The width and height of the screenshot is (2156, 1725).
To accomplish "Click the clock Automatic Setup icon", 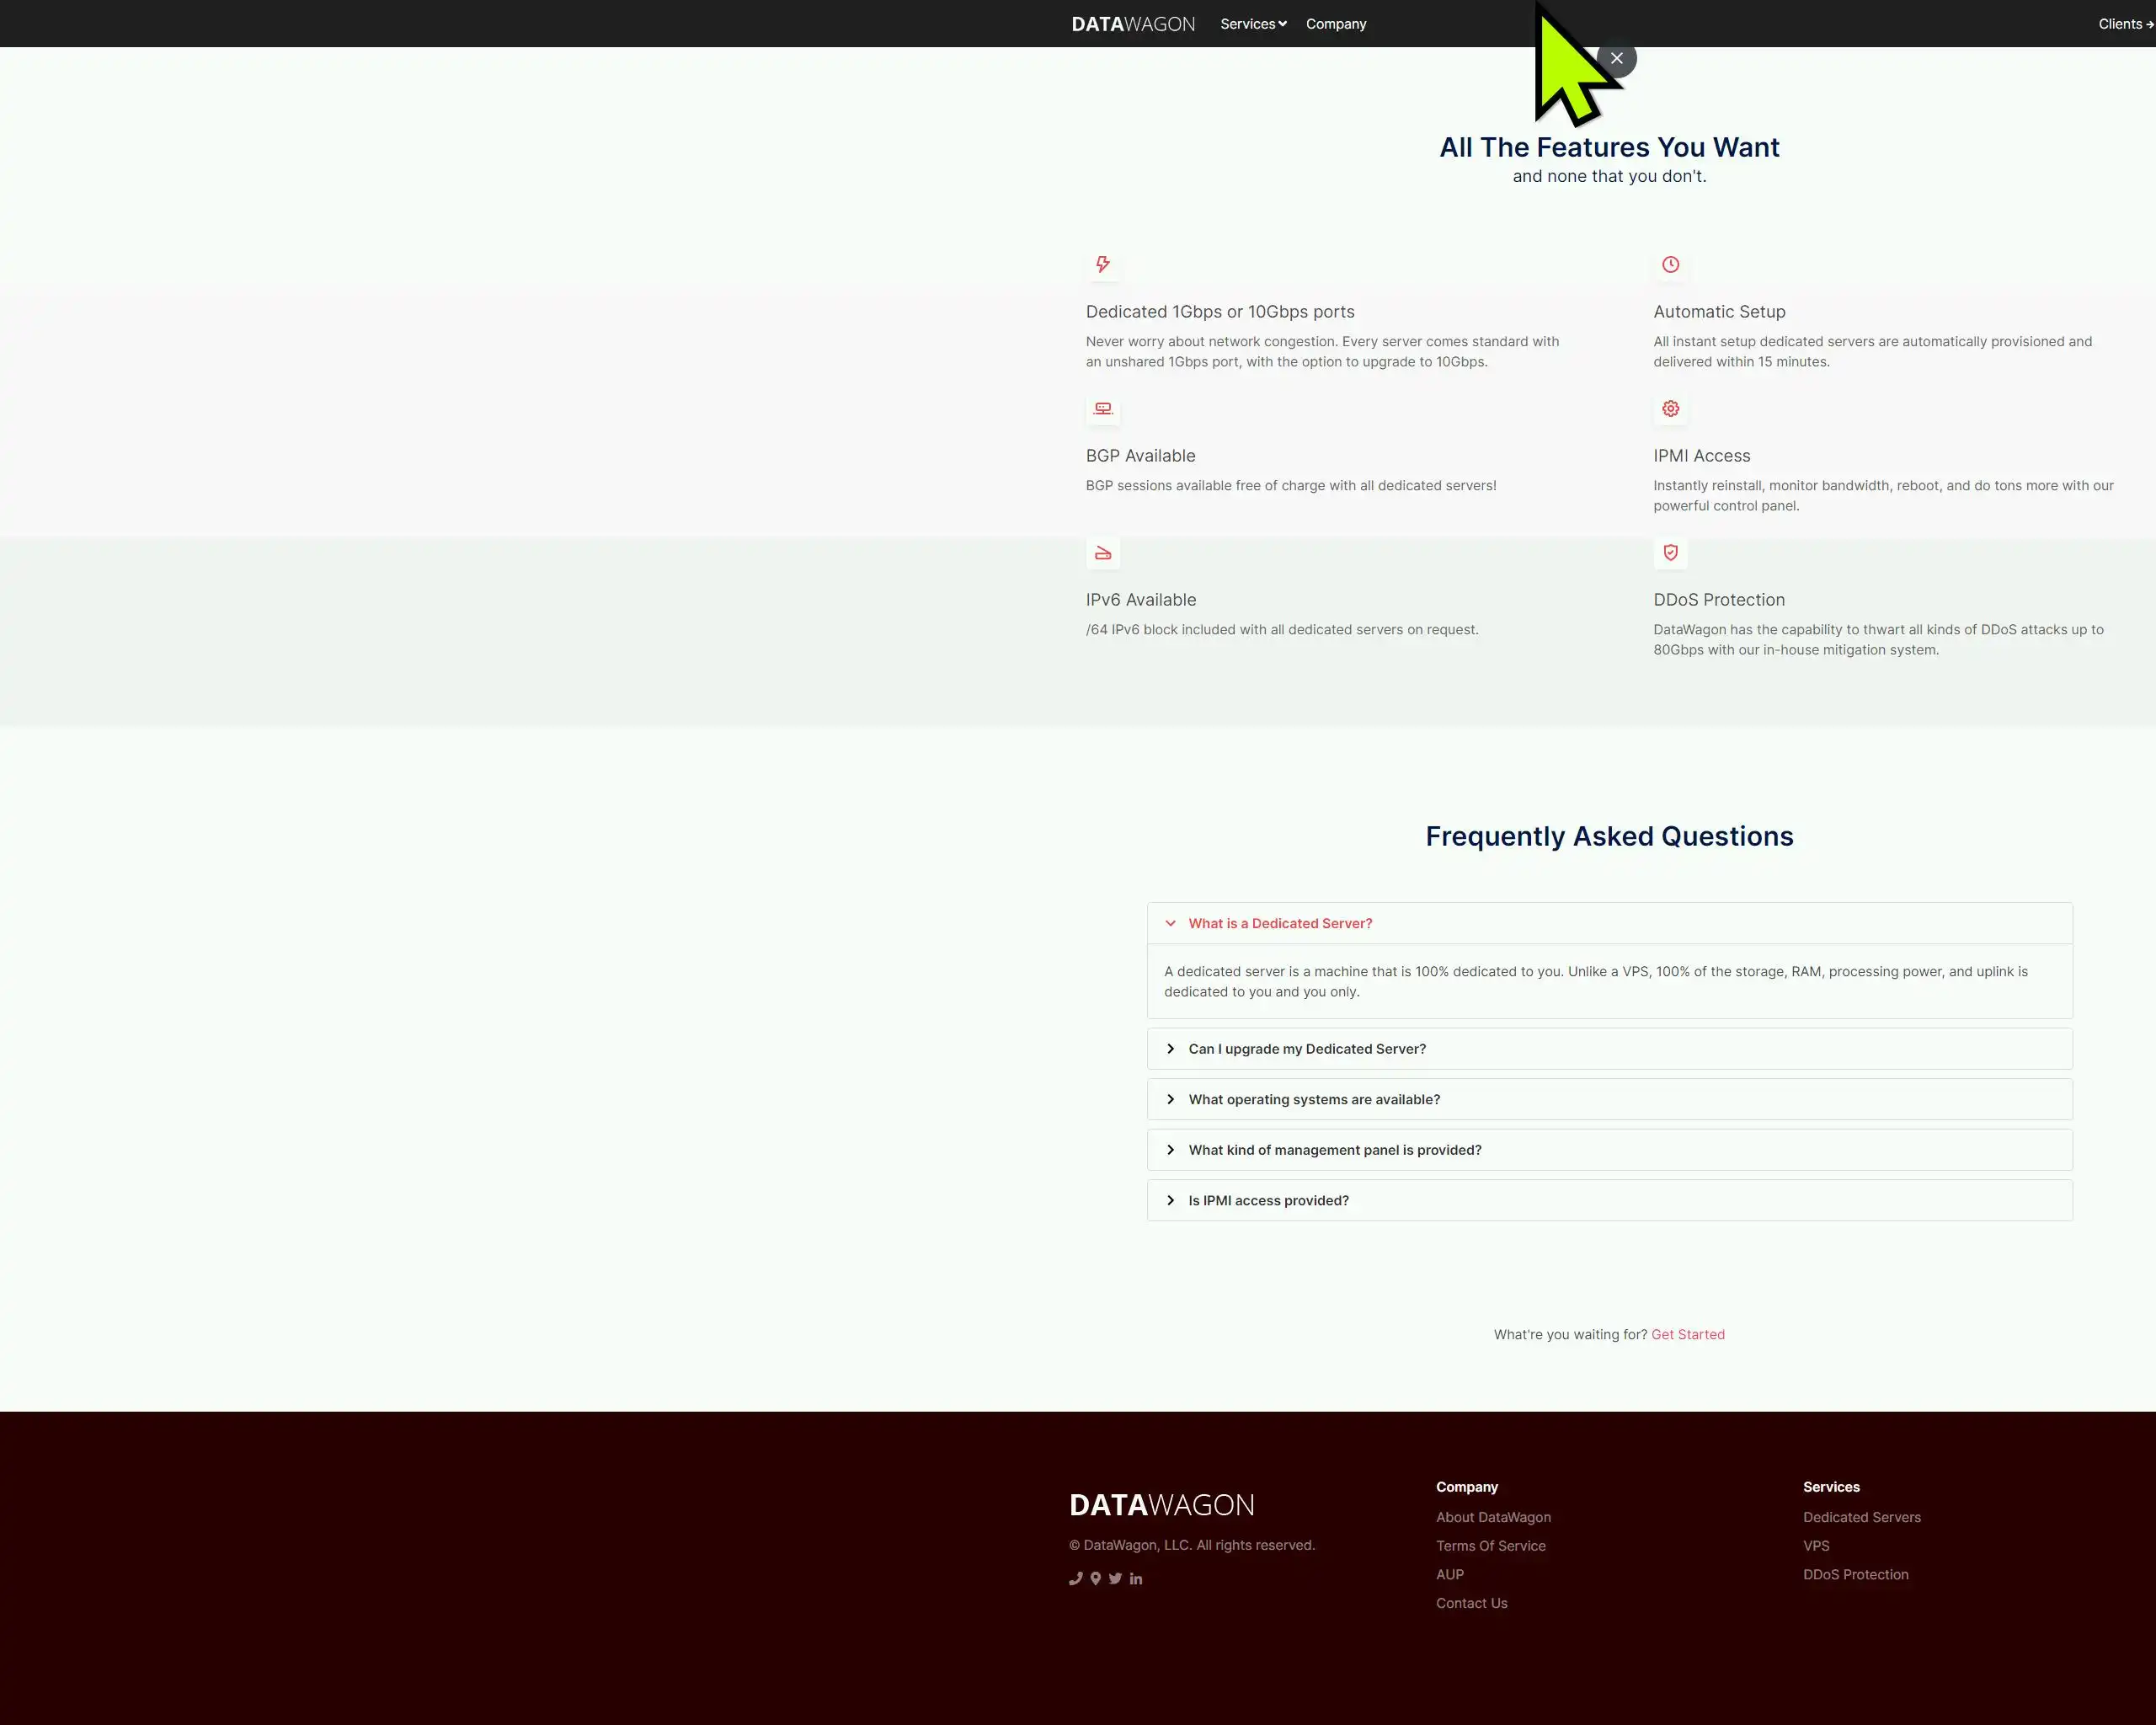I will coord(1670,265).
